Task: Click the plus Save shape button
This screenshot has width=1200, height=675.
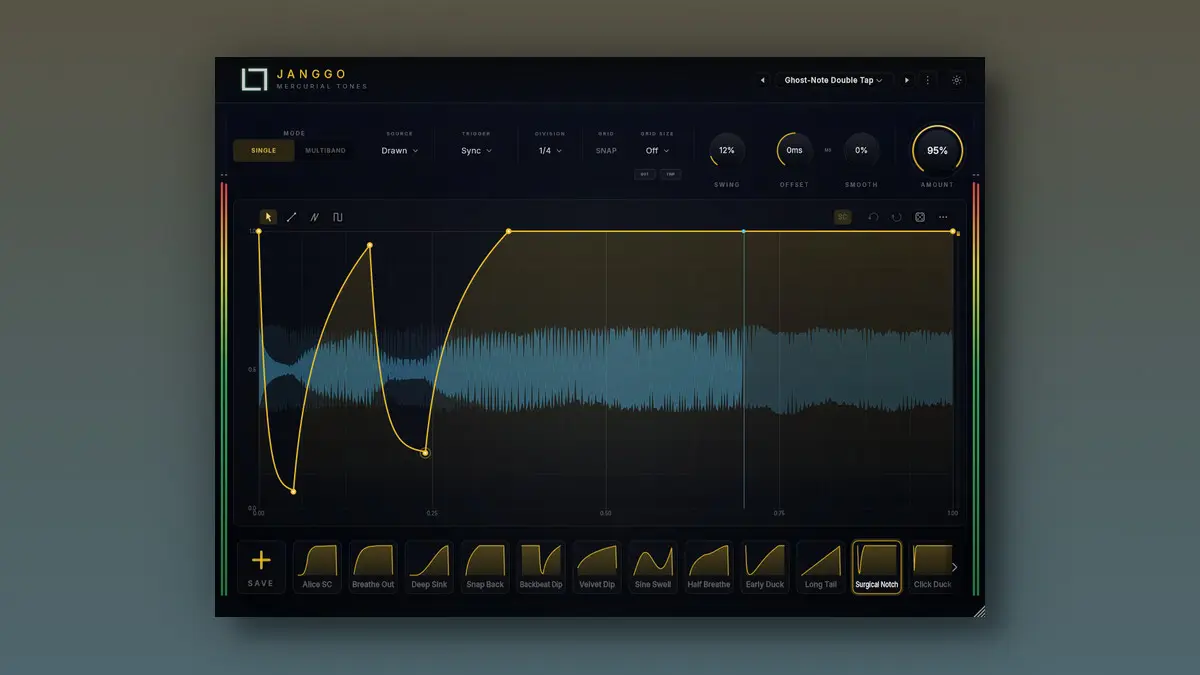Action: [x=261, y=568]
